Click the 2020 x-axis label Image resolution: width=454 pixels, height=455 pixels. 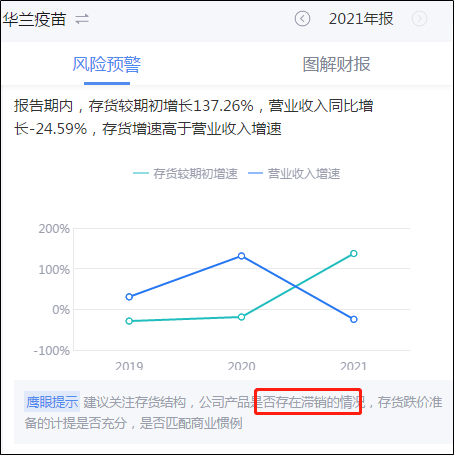click(242, 366)
